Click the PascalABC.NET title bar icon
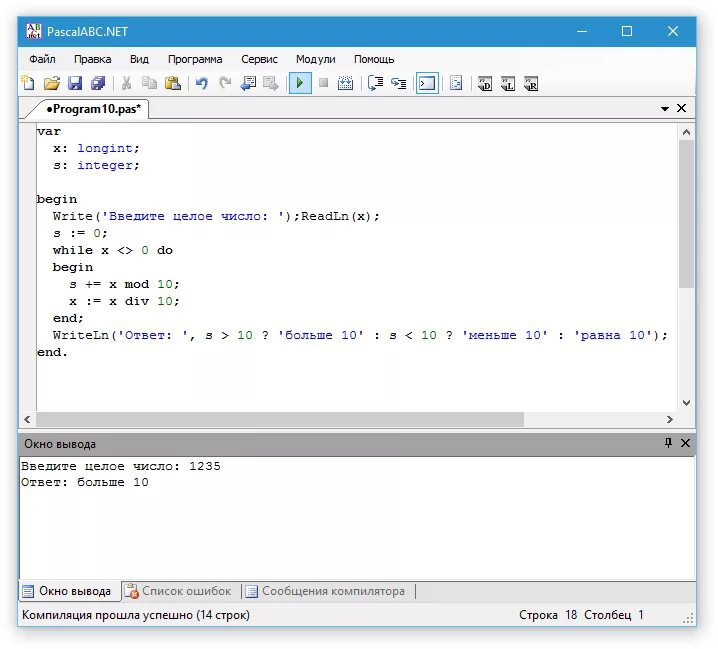 33,31
